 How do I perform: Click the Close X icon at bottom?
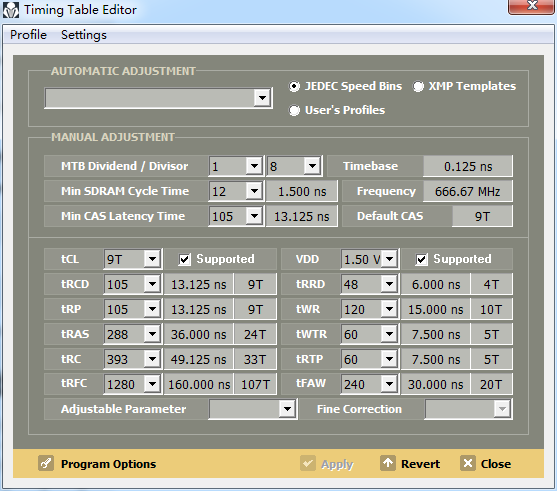click(468, 463)
